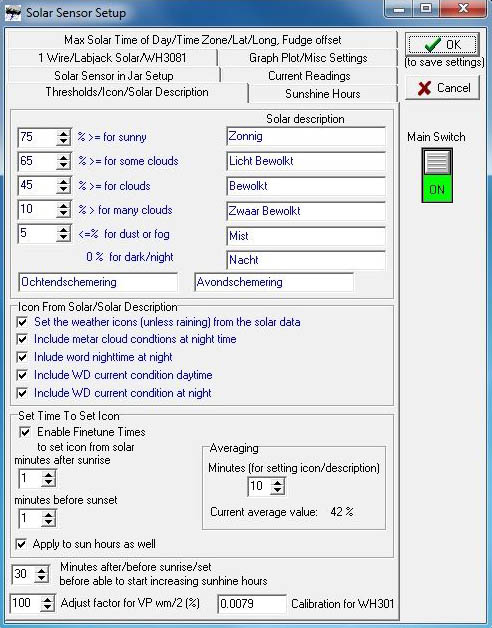This screenshot has height=628, width=492.
Task: Decrease the some clouds threshold spinner
Action: 63,165
